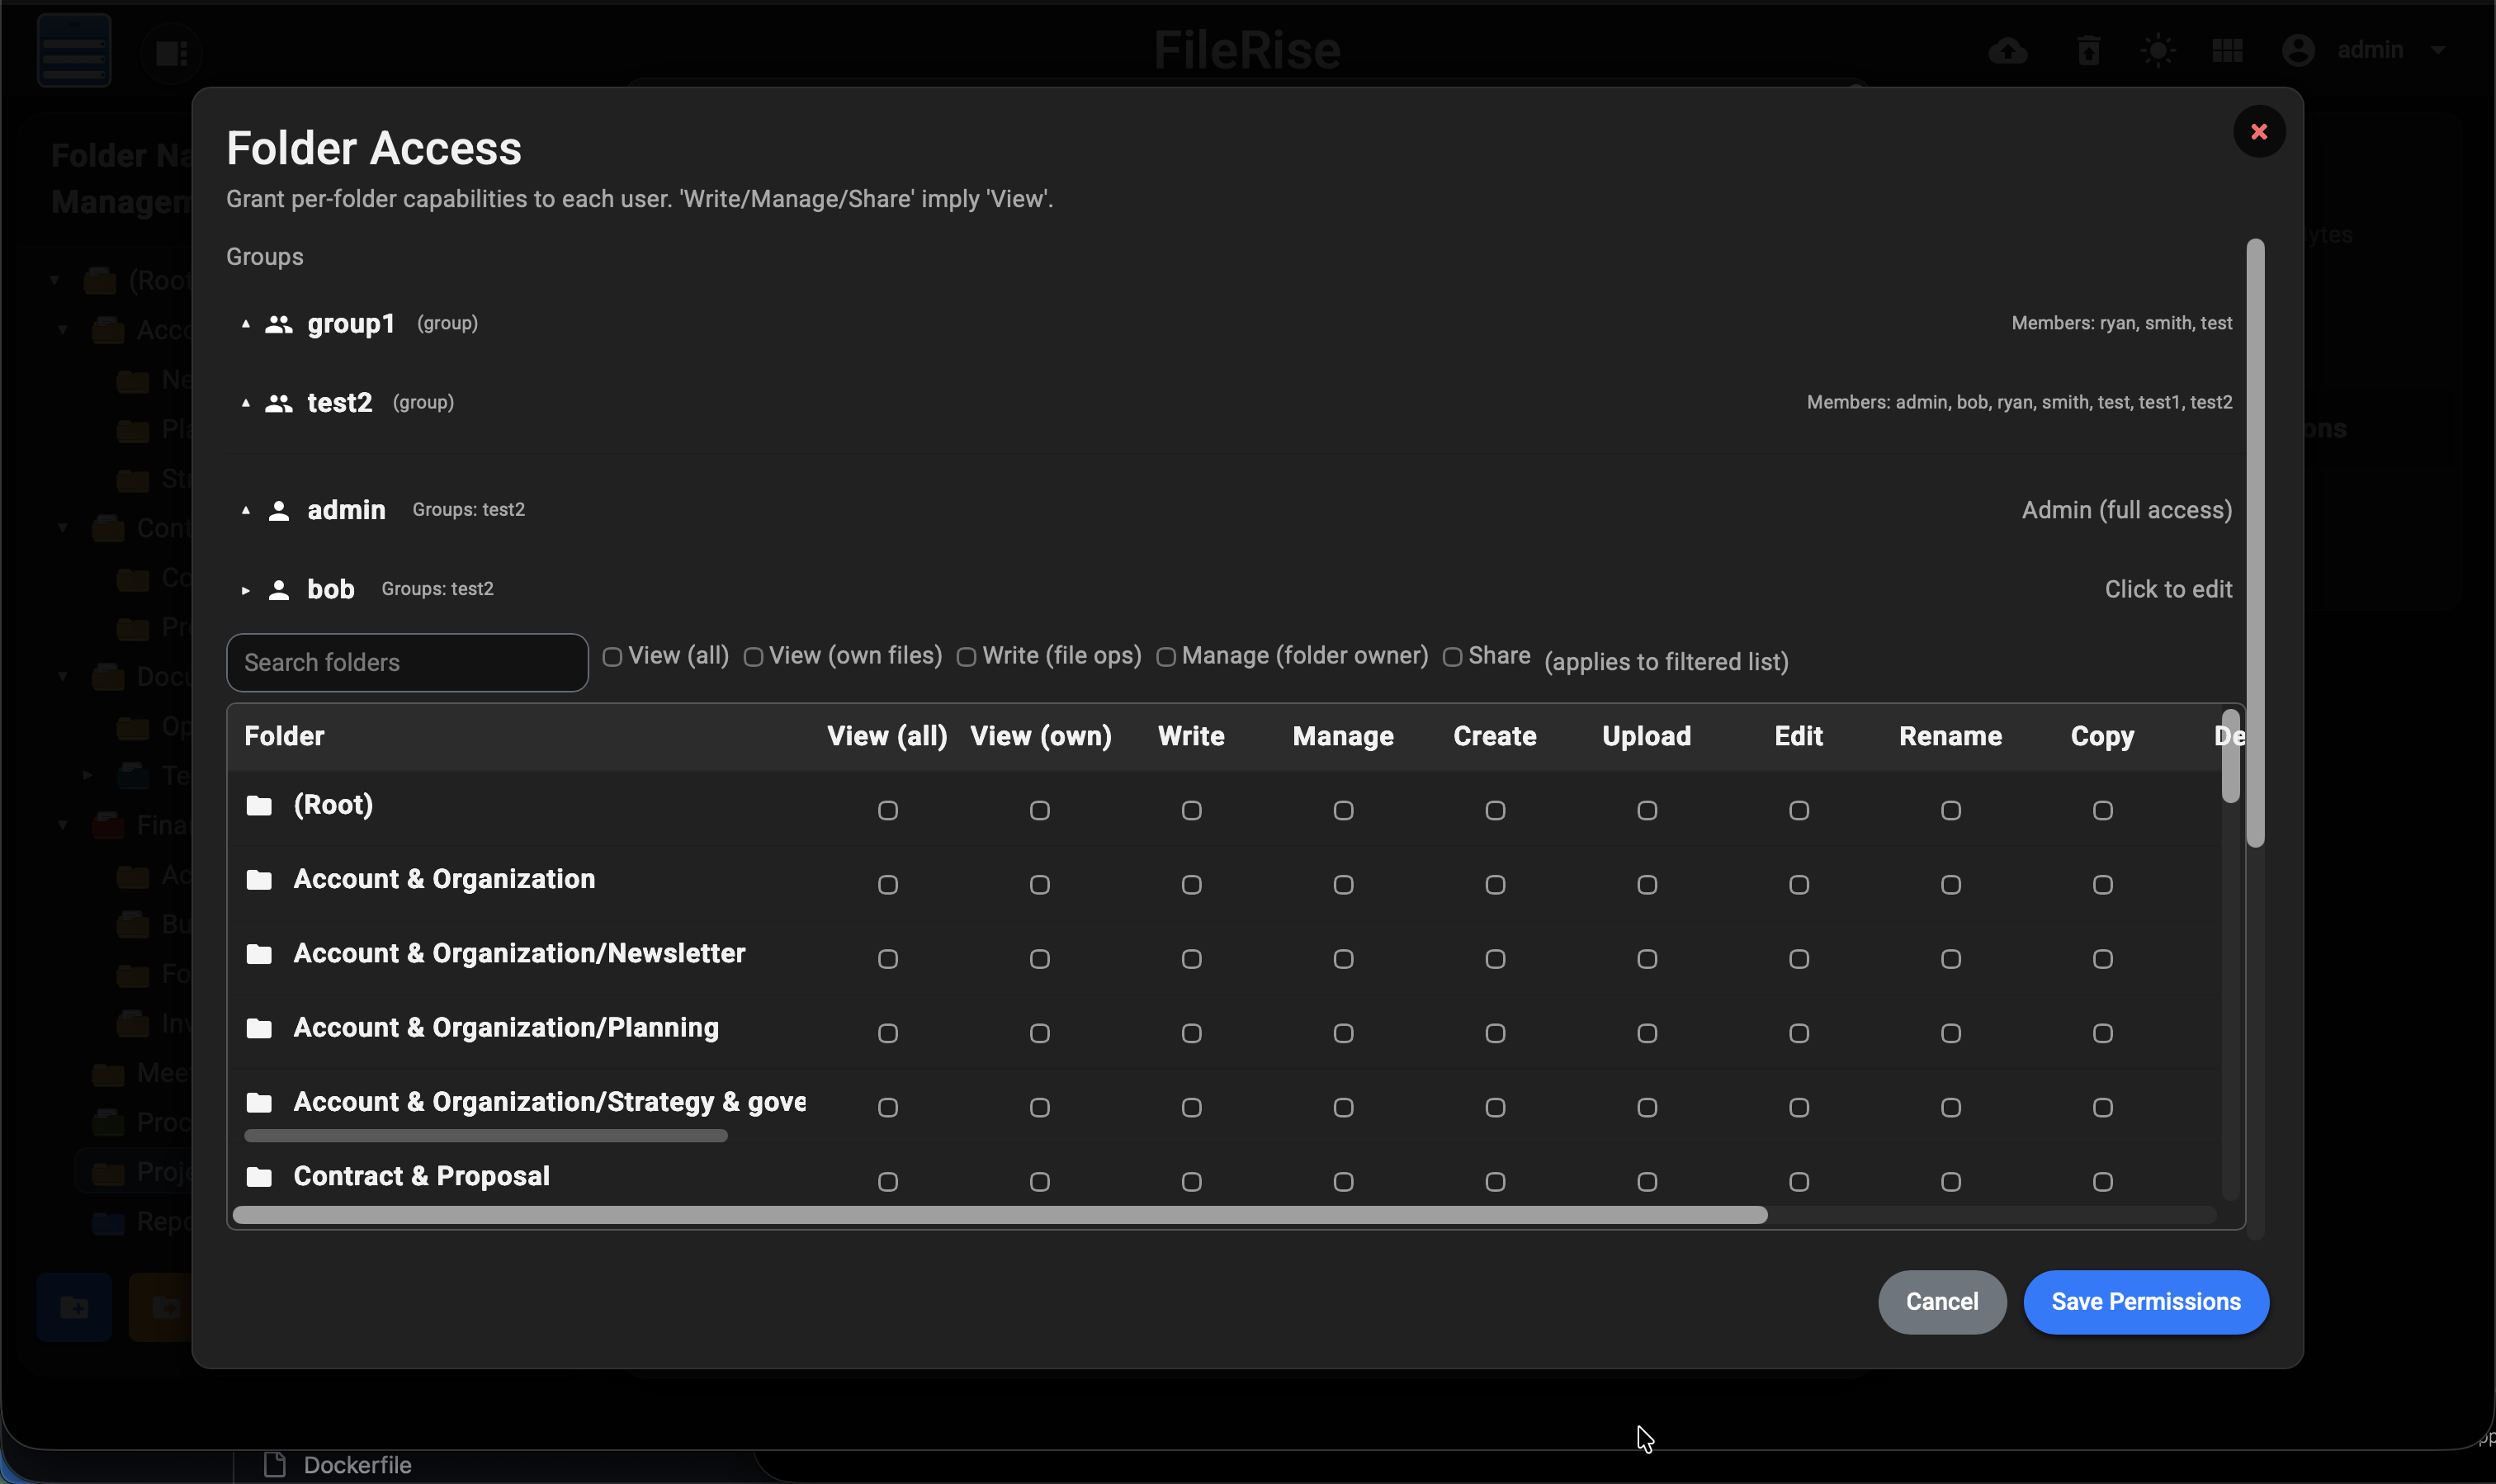
Task: Open the recycle bin trash icon
Action: (x=2088, y=50)
